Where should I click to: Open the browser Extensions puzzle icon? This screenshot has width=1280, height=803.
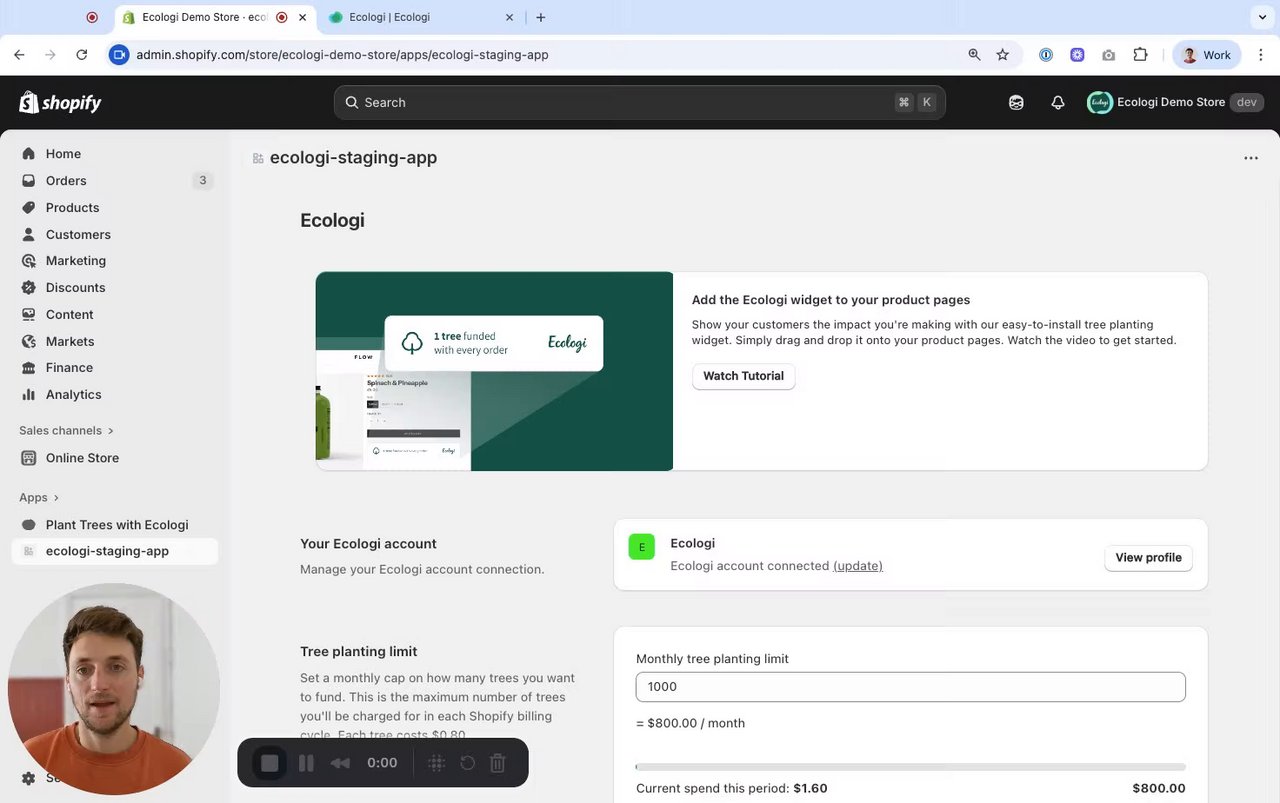click(x=1140, y=55)
